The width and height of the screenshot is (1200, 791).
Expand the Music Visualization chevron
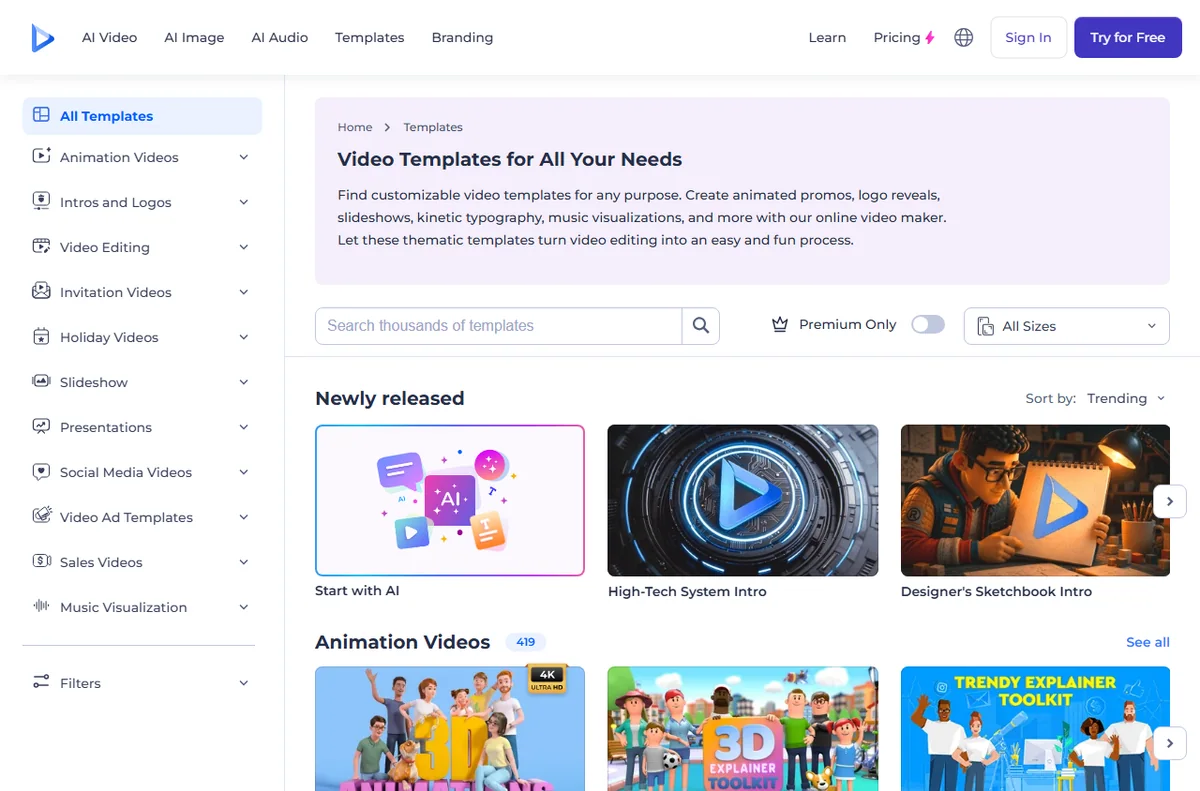(244, 607)
